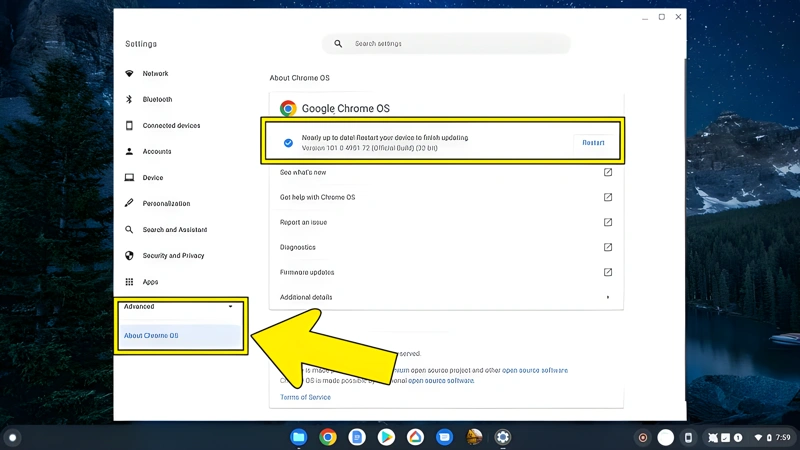Open the Bluetooth settings section
Screen dimensions: 800x450
tap(157, 99)
